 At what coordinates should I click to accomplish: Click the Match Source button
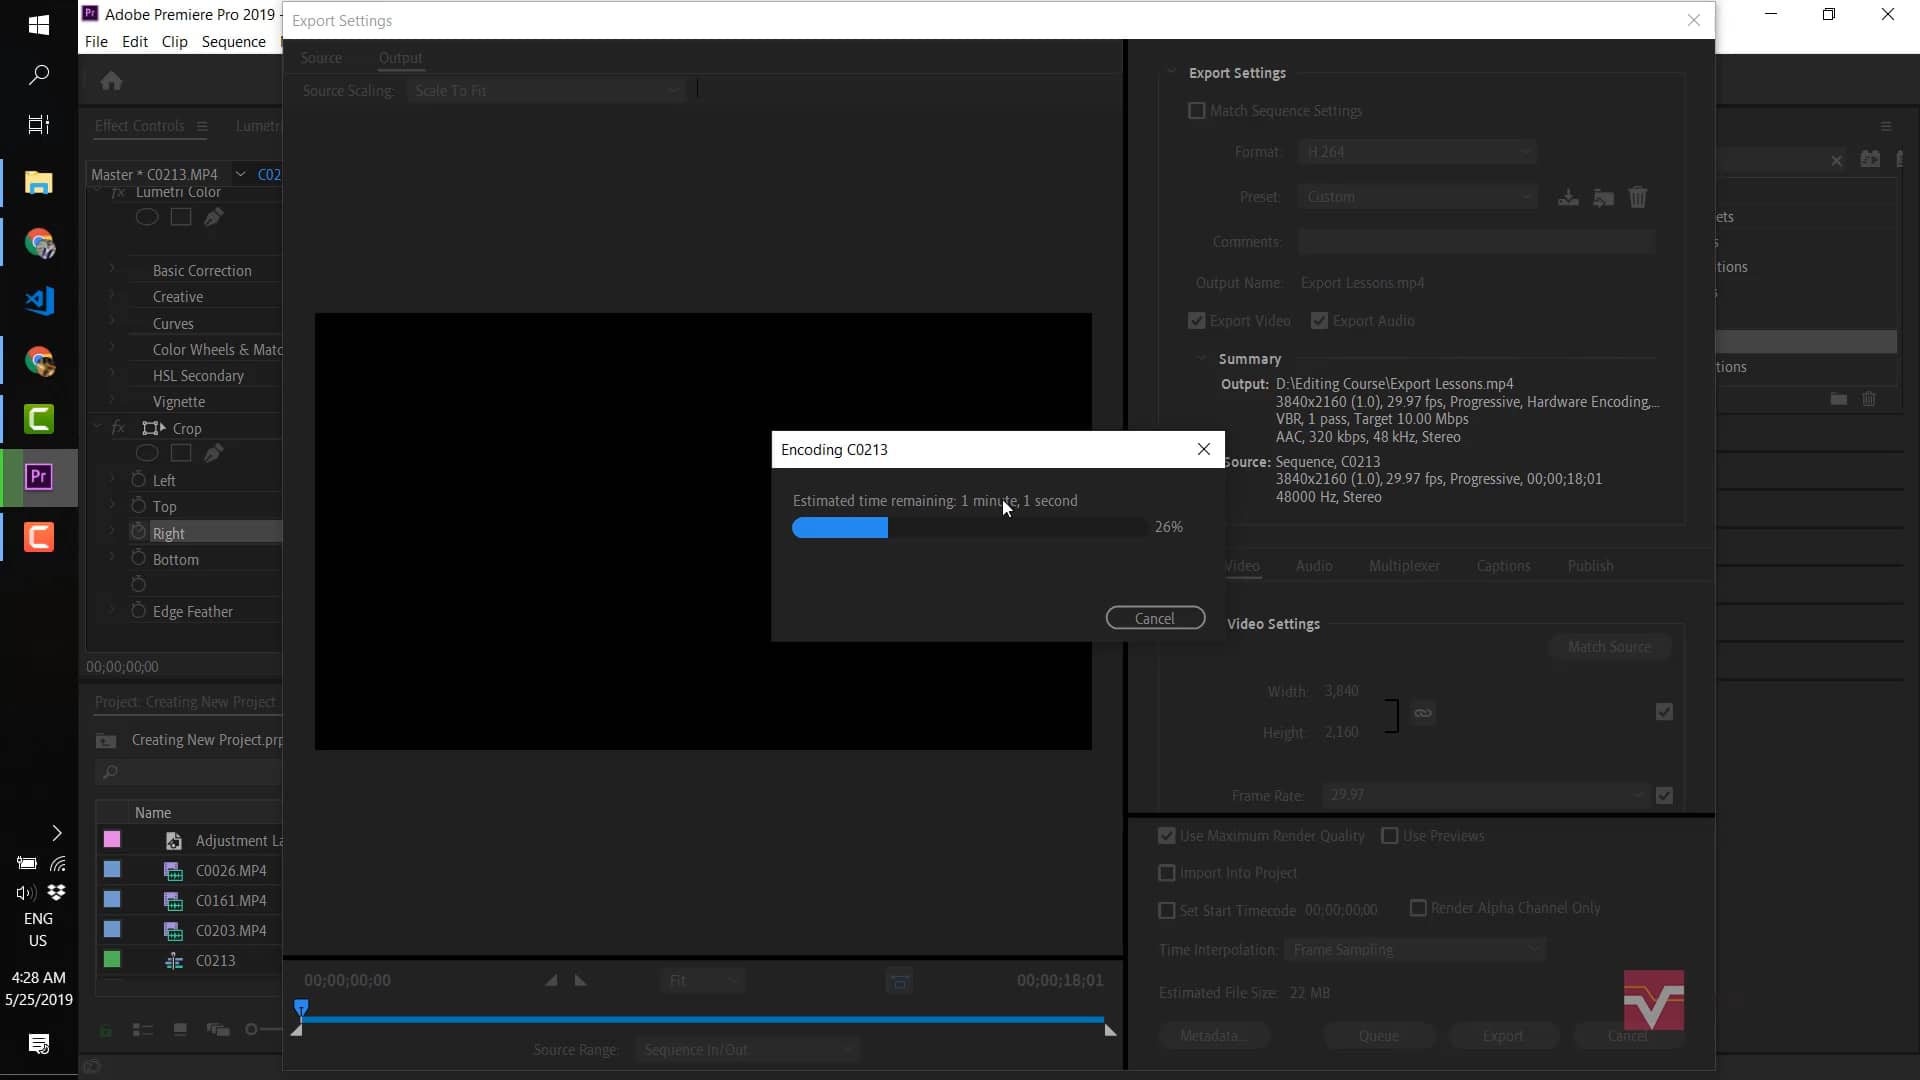[1609, 647]
